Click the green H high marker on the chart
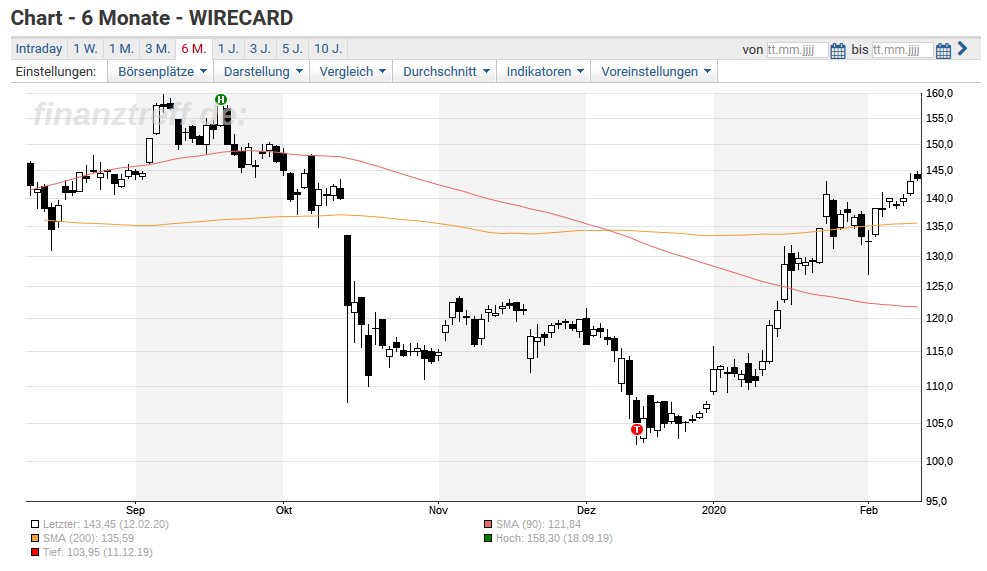The height and width of the screenshot is (571, 987). pos(220,99)
